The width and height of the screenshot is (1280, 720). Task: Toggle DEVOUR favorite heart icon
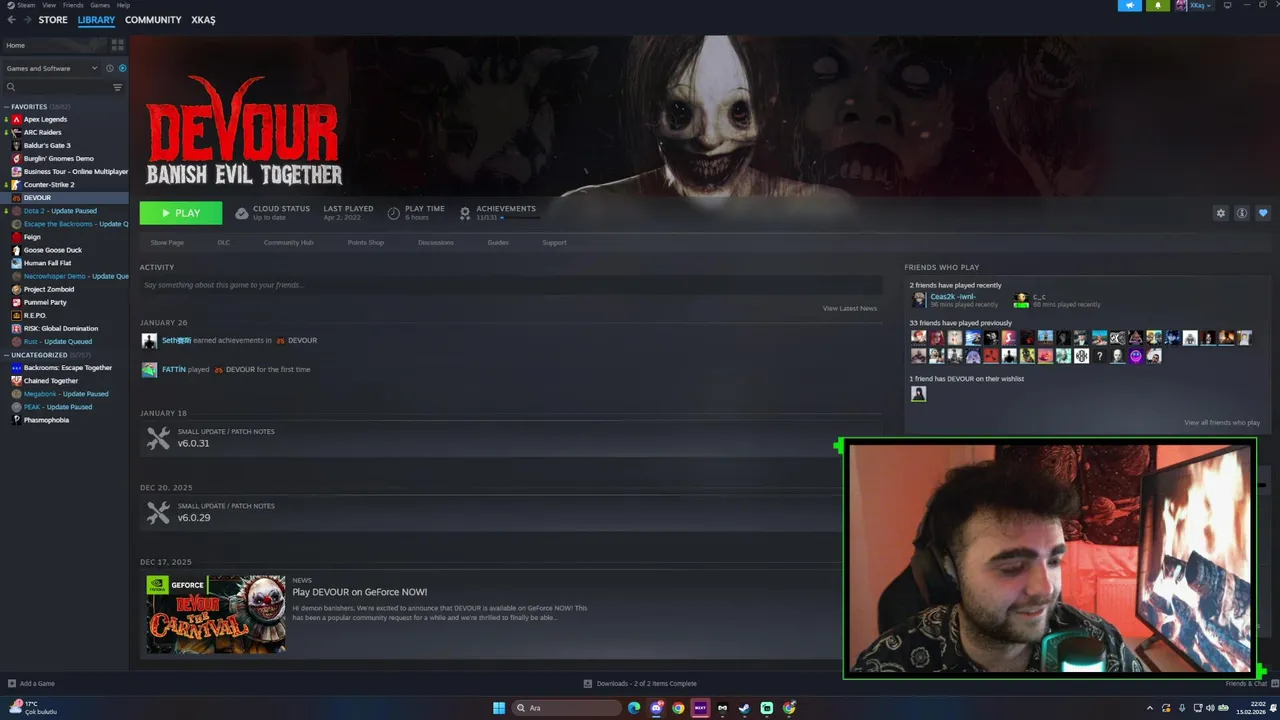click(1263, 213)
